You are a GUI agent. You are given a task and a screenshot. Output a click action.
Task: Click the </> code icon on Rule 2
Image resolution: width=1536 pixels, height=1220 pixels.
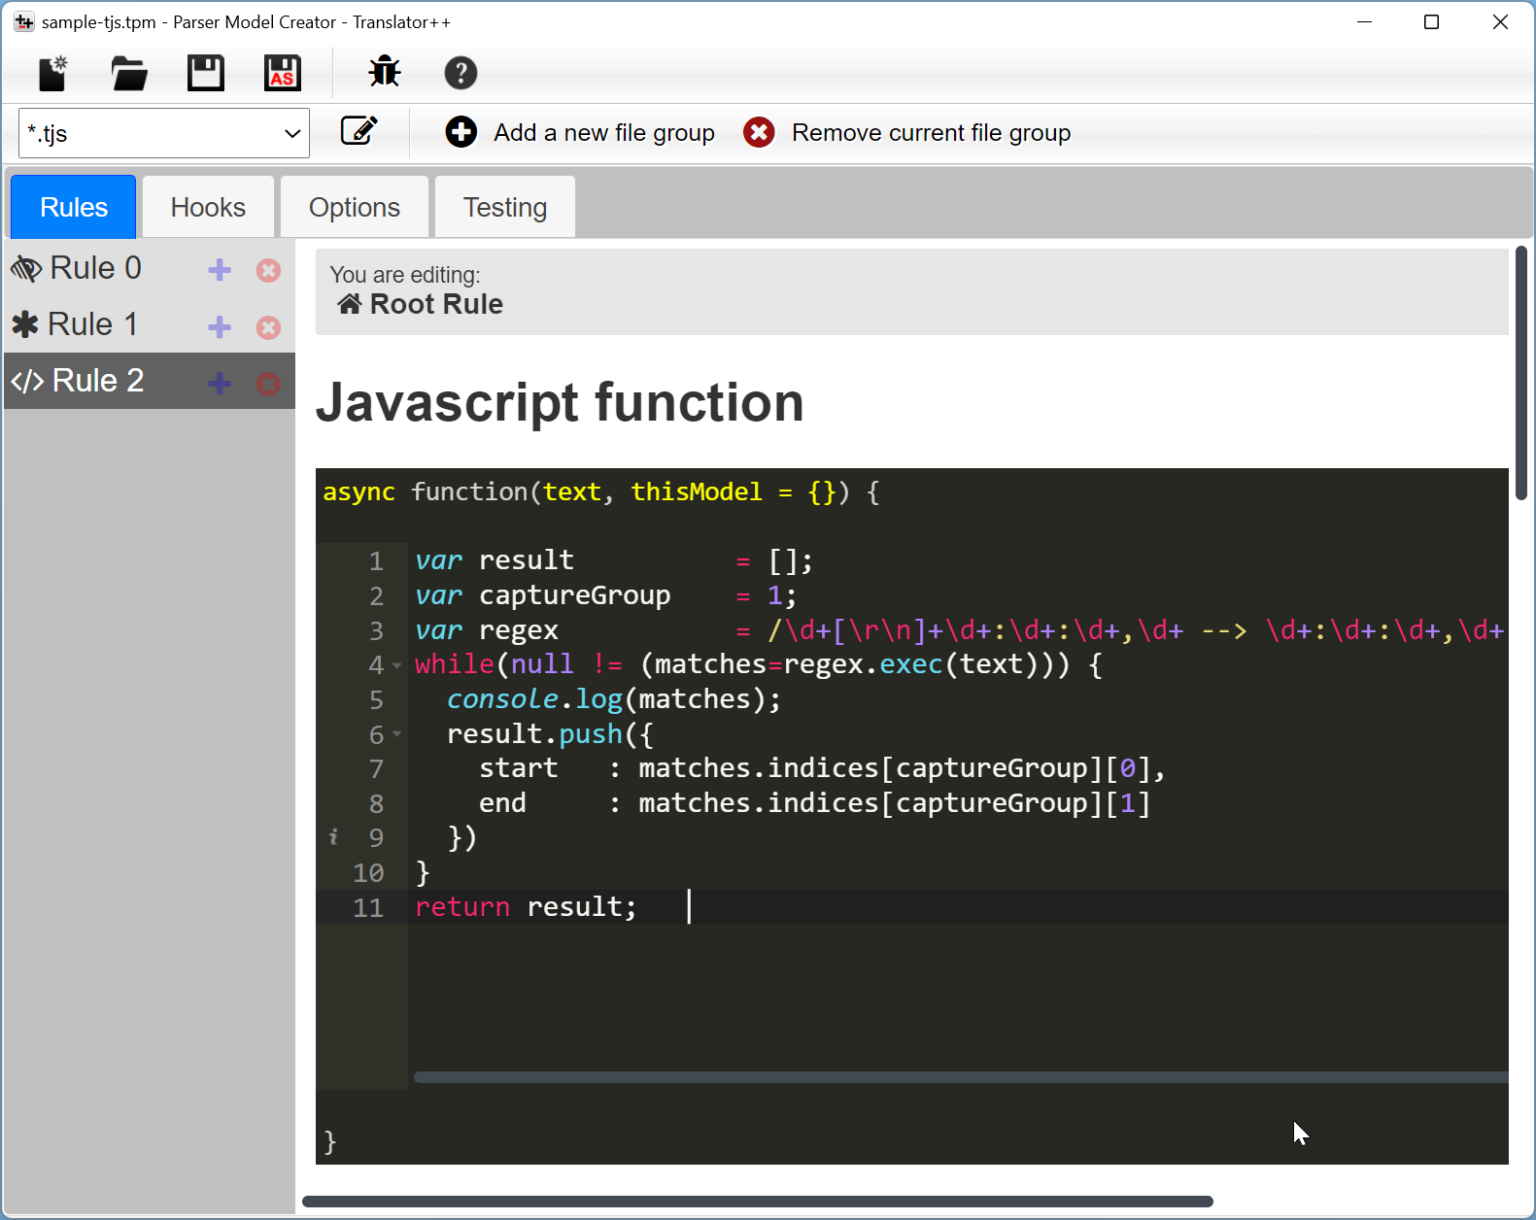(x=27, y=380)
